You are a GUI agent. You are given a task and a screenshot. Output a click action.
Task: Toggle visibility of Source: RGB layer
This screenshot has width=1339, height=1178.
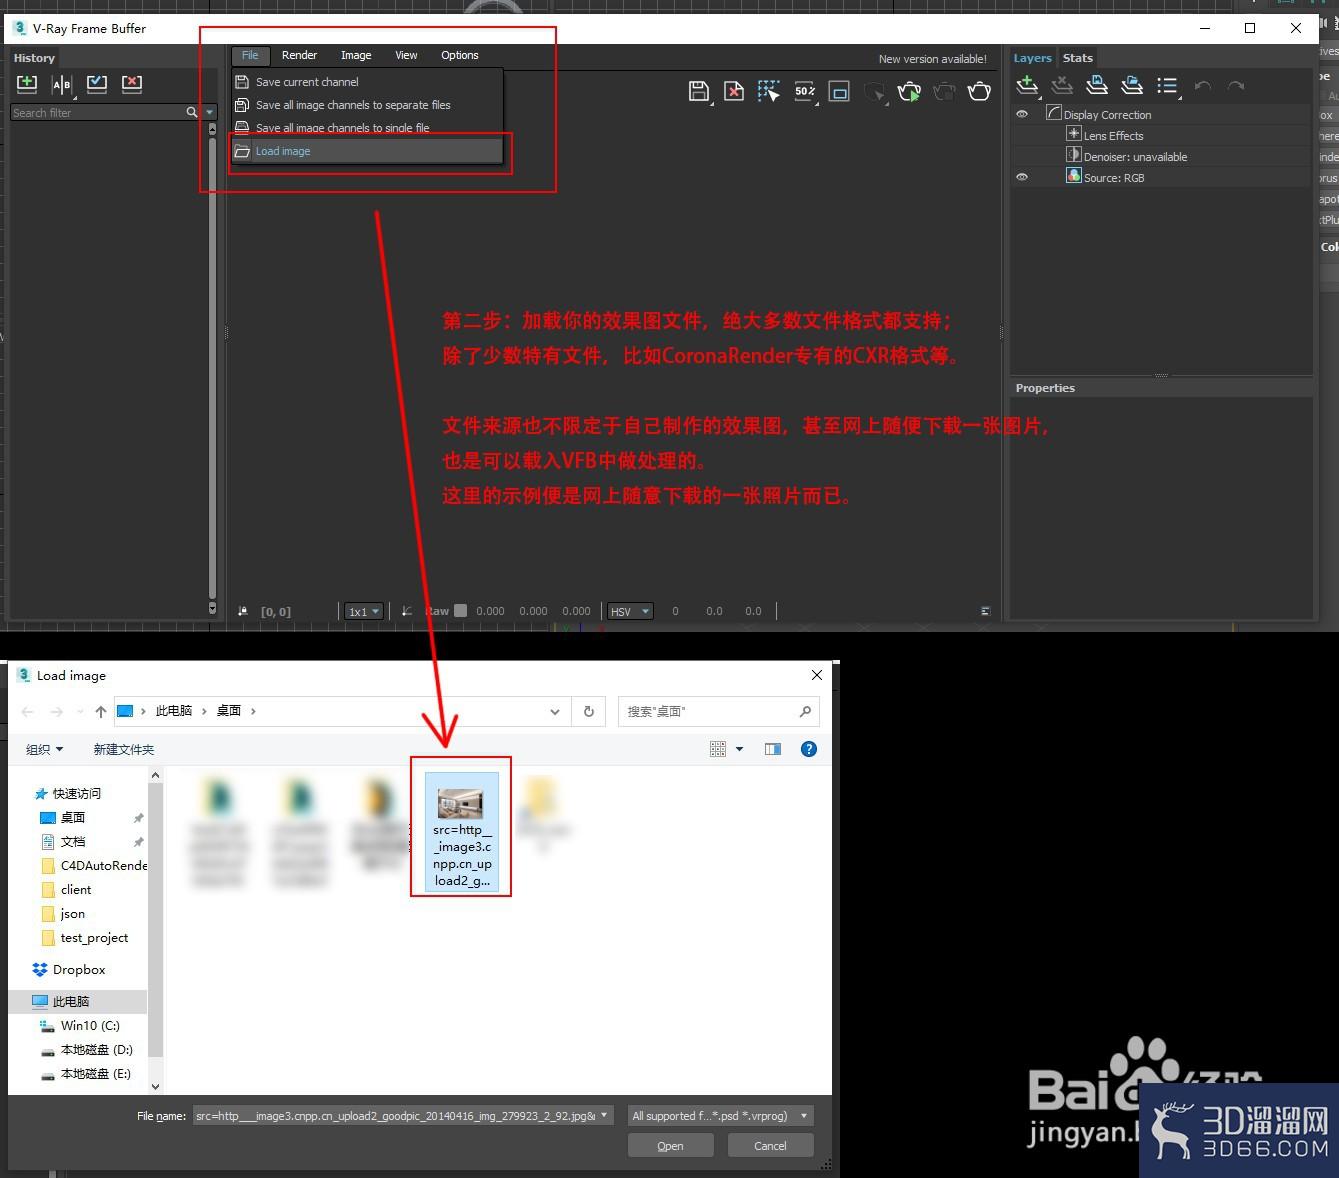coord(1022,177)
